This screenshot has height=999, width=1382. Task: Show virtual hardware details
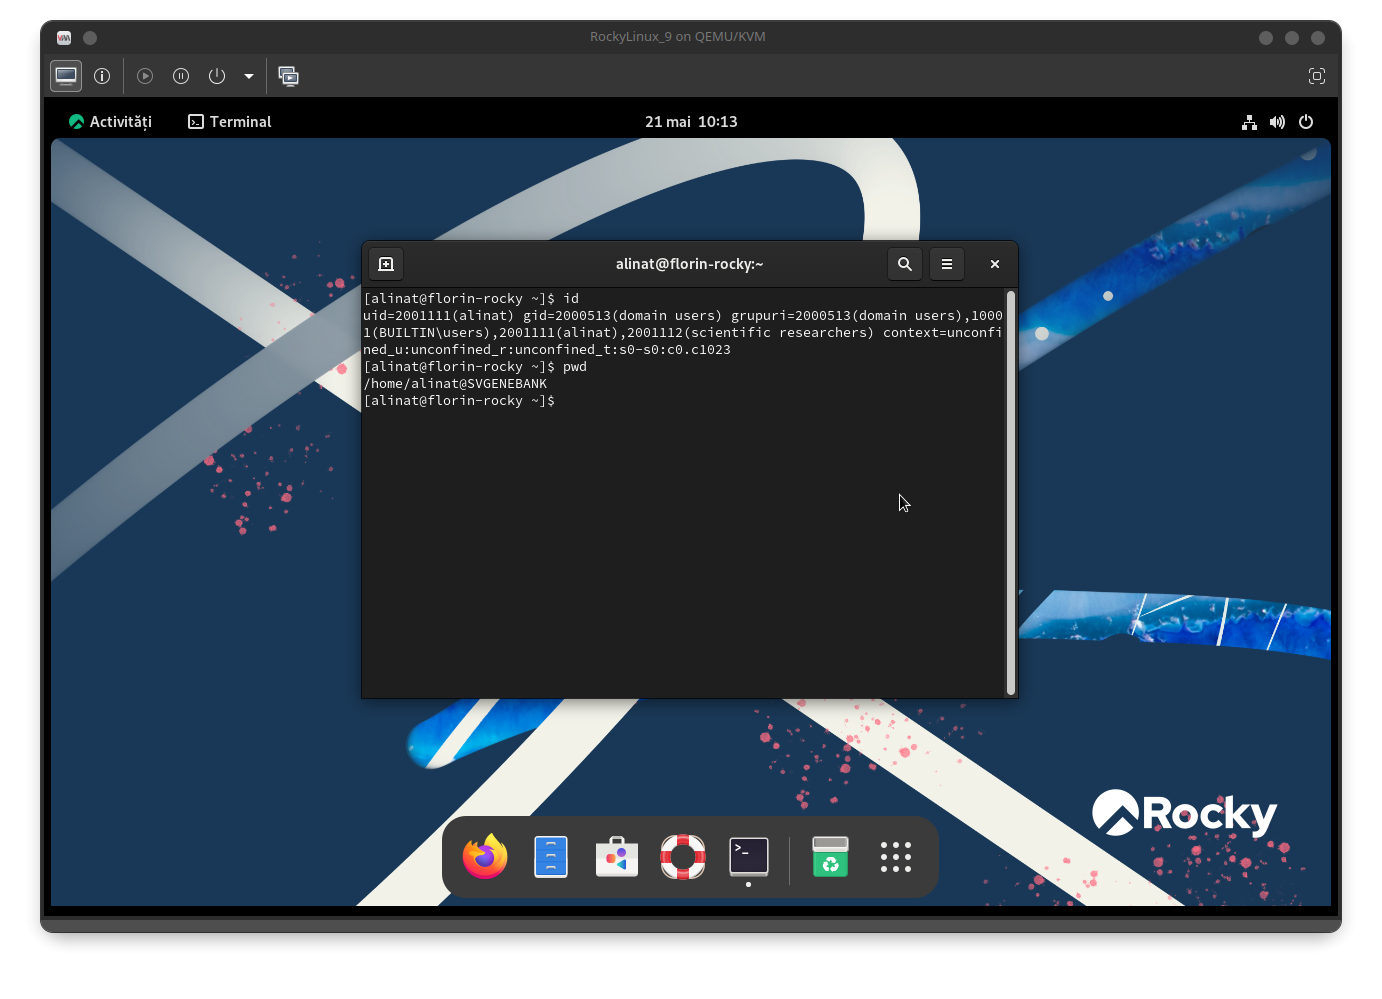click(102, 76)
